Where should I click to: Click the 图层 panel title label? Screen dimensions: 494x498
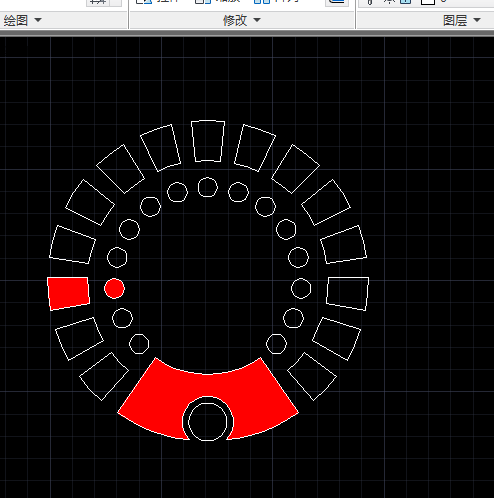tap(455, 21)
